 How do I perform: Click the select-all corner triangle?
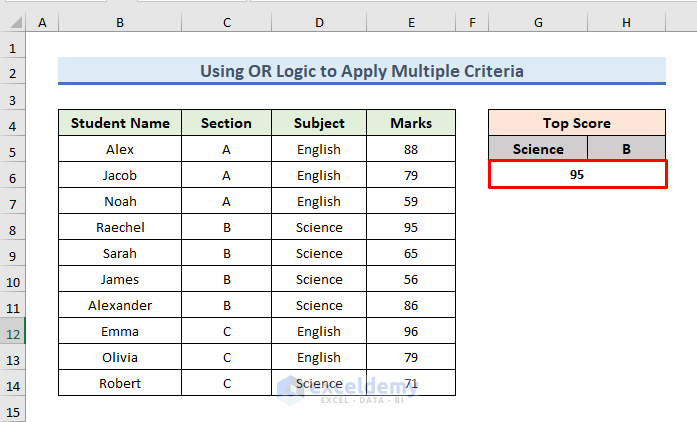[x=13, y=21]
